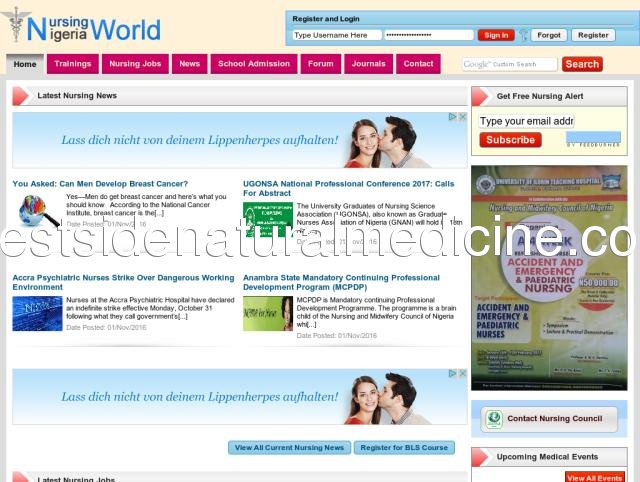Open the Journals menu item
Image resolution: width=640 pixels, height=482 pixels.
point(369,64)
